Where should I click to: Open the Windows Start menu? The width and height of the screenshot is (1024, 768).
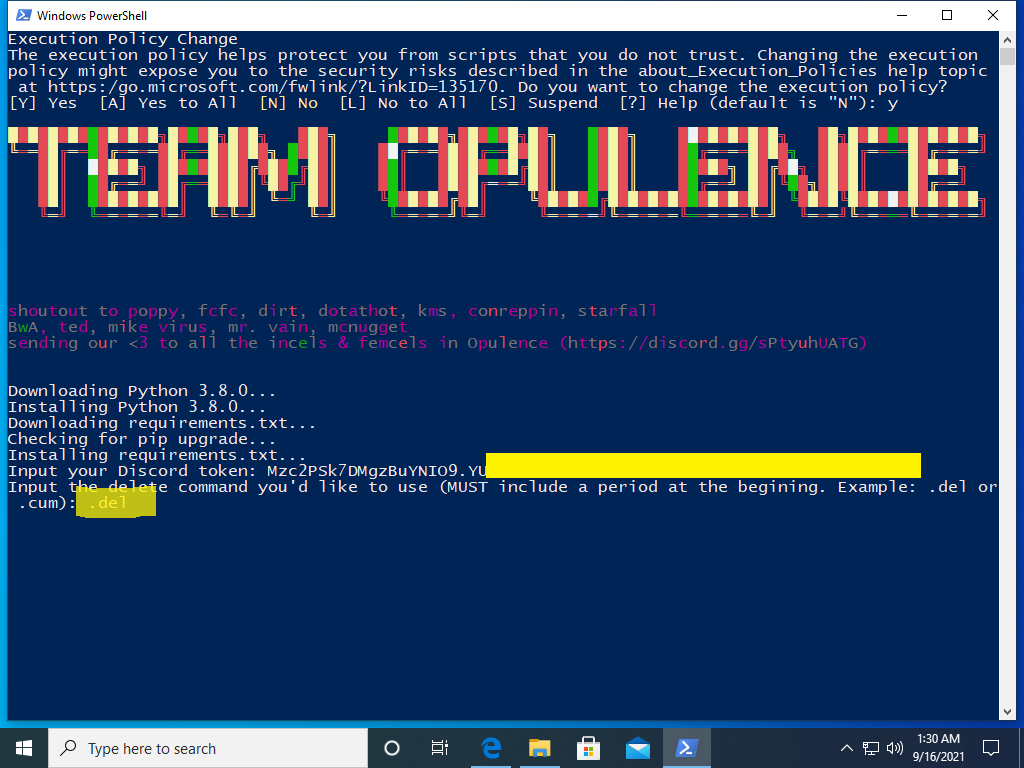(24, 748)
